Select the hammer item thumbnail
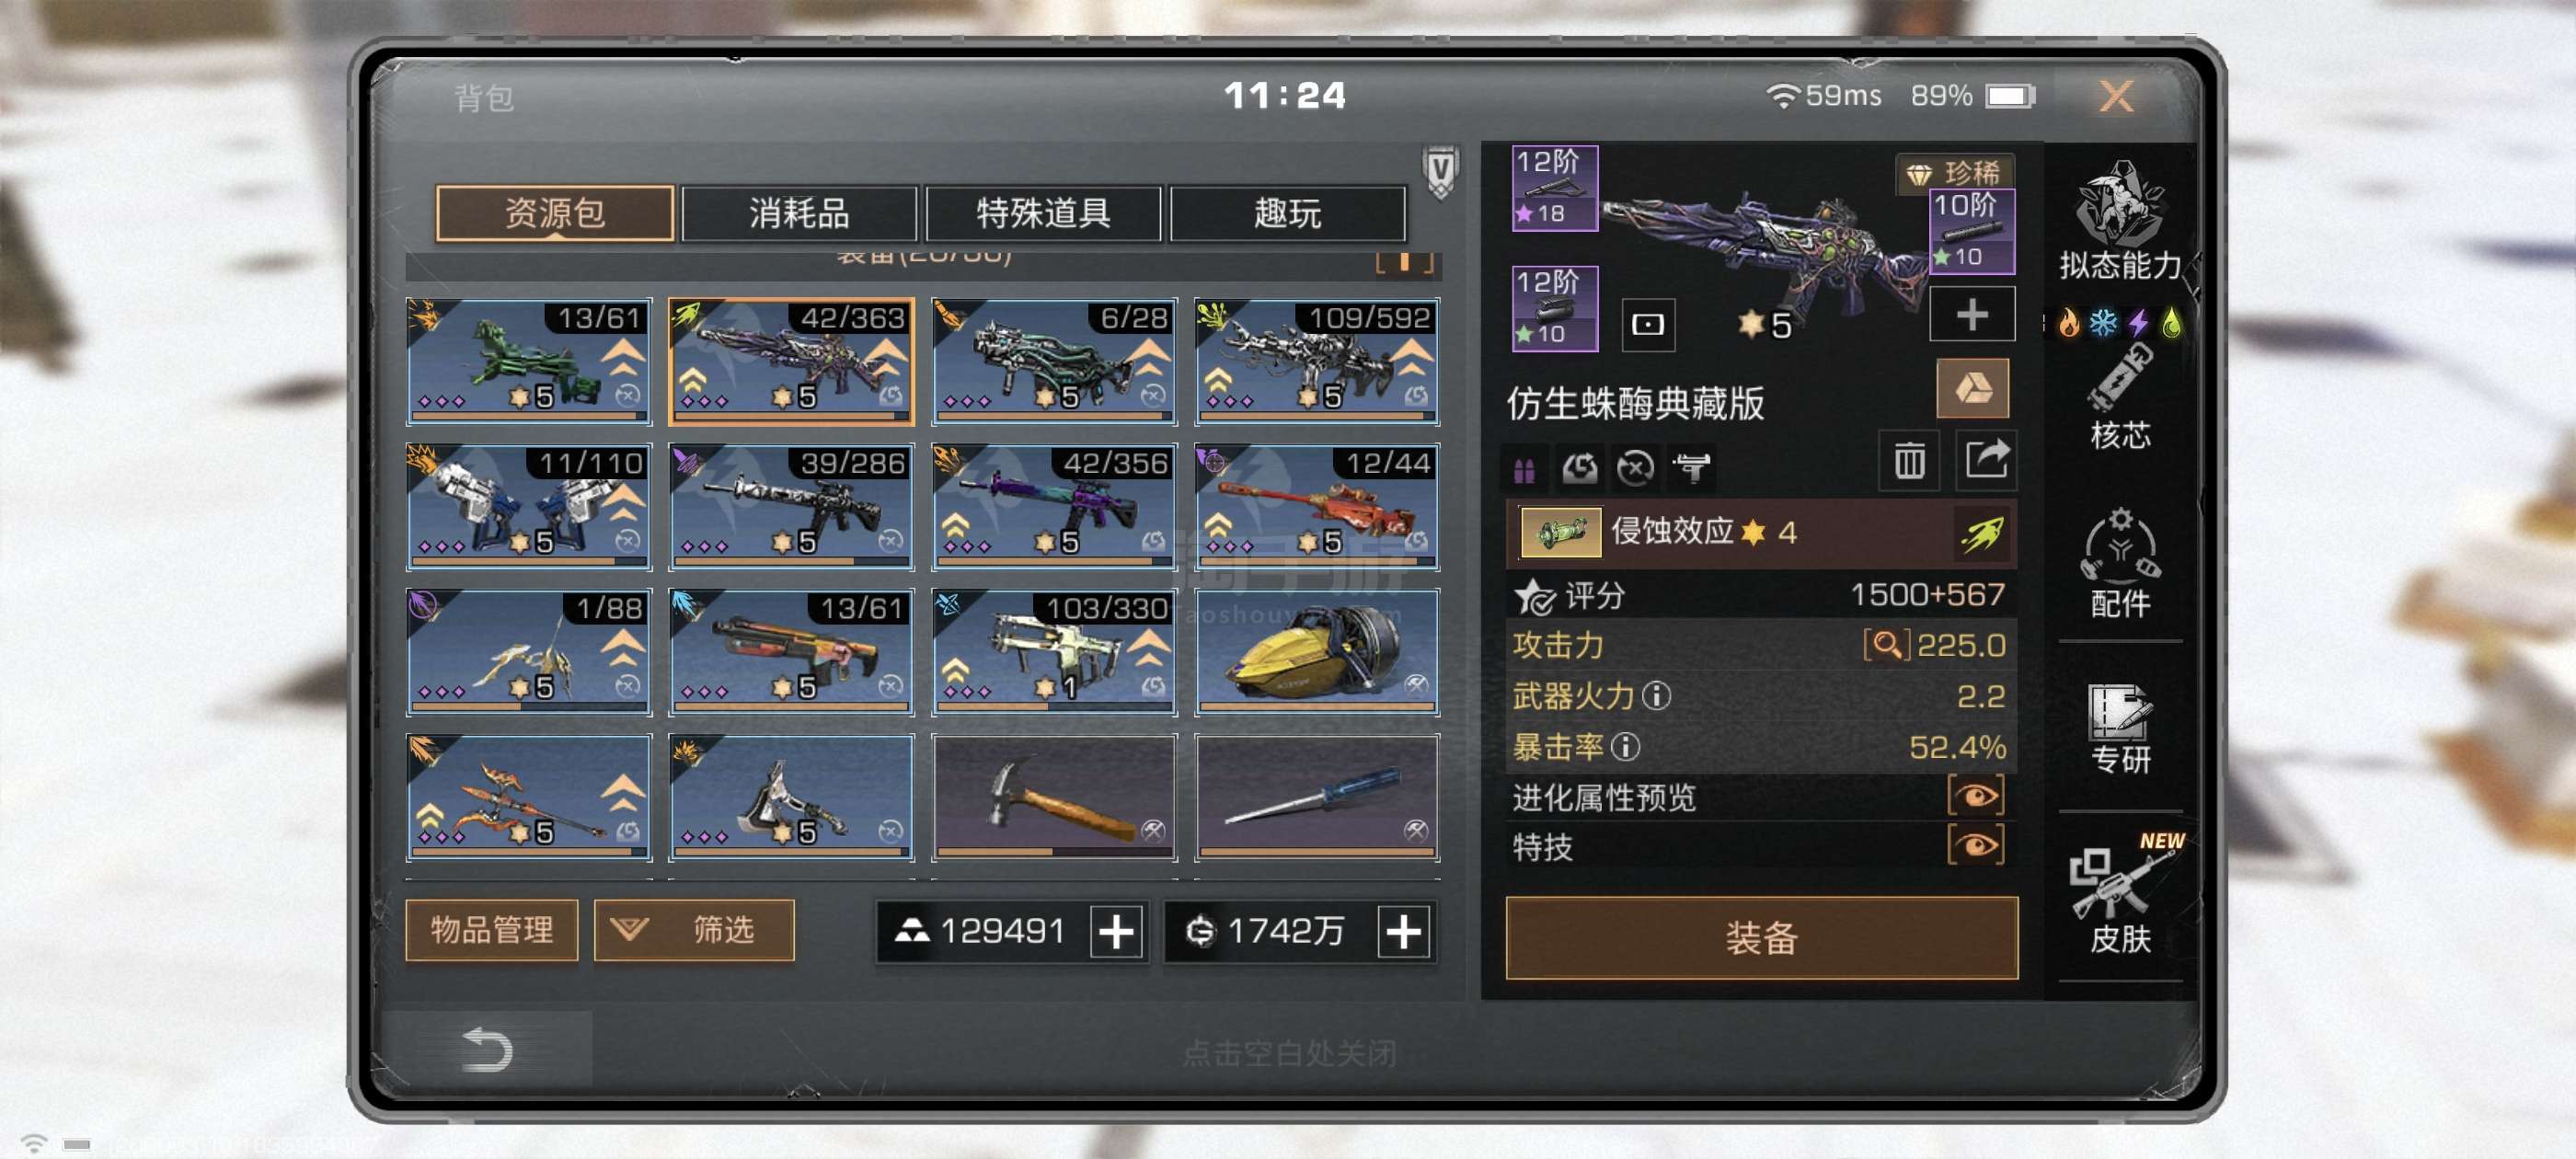Image resolution: width=2576 pixels, height=1159 pixels. click(1054, 797)
